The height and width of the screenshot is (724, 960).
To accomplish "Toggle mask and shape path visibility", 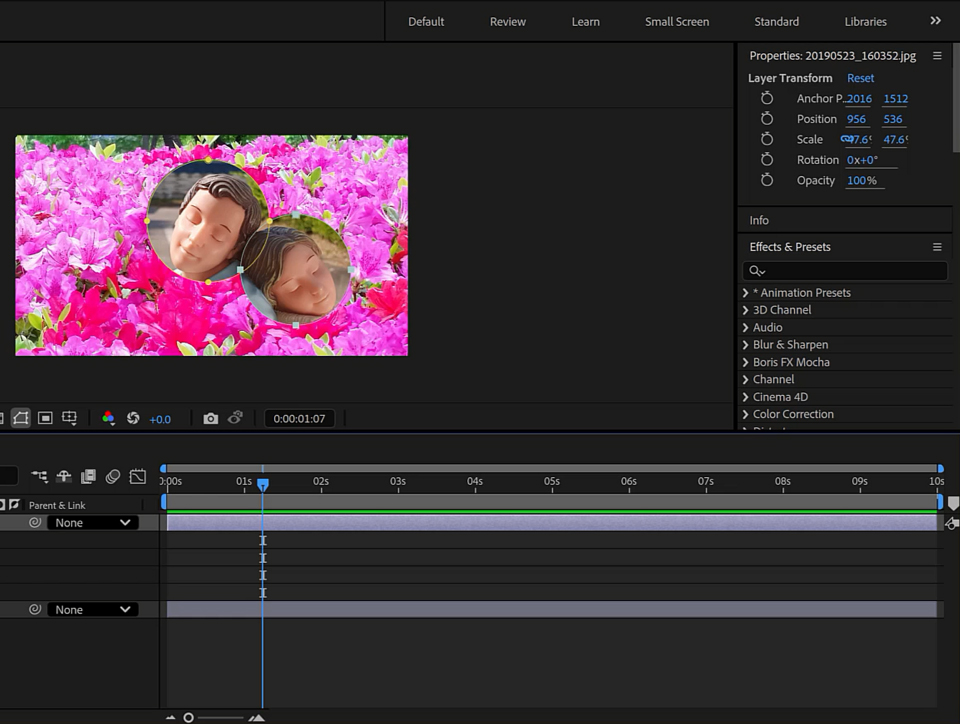I will (20, 418).
